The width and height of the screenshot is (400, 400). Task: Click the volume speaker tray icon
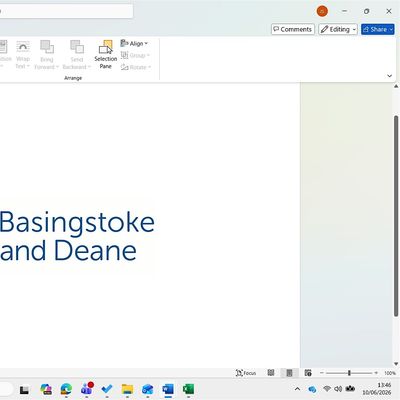tap(338, 389)
